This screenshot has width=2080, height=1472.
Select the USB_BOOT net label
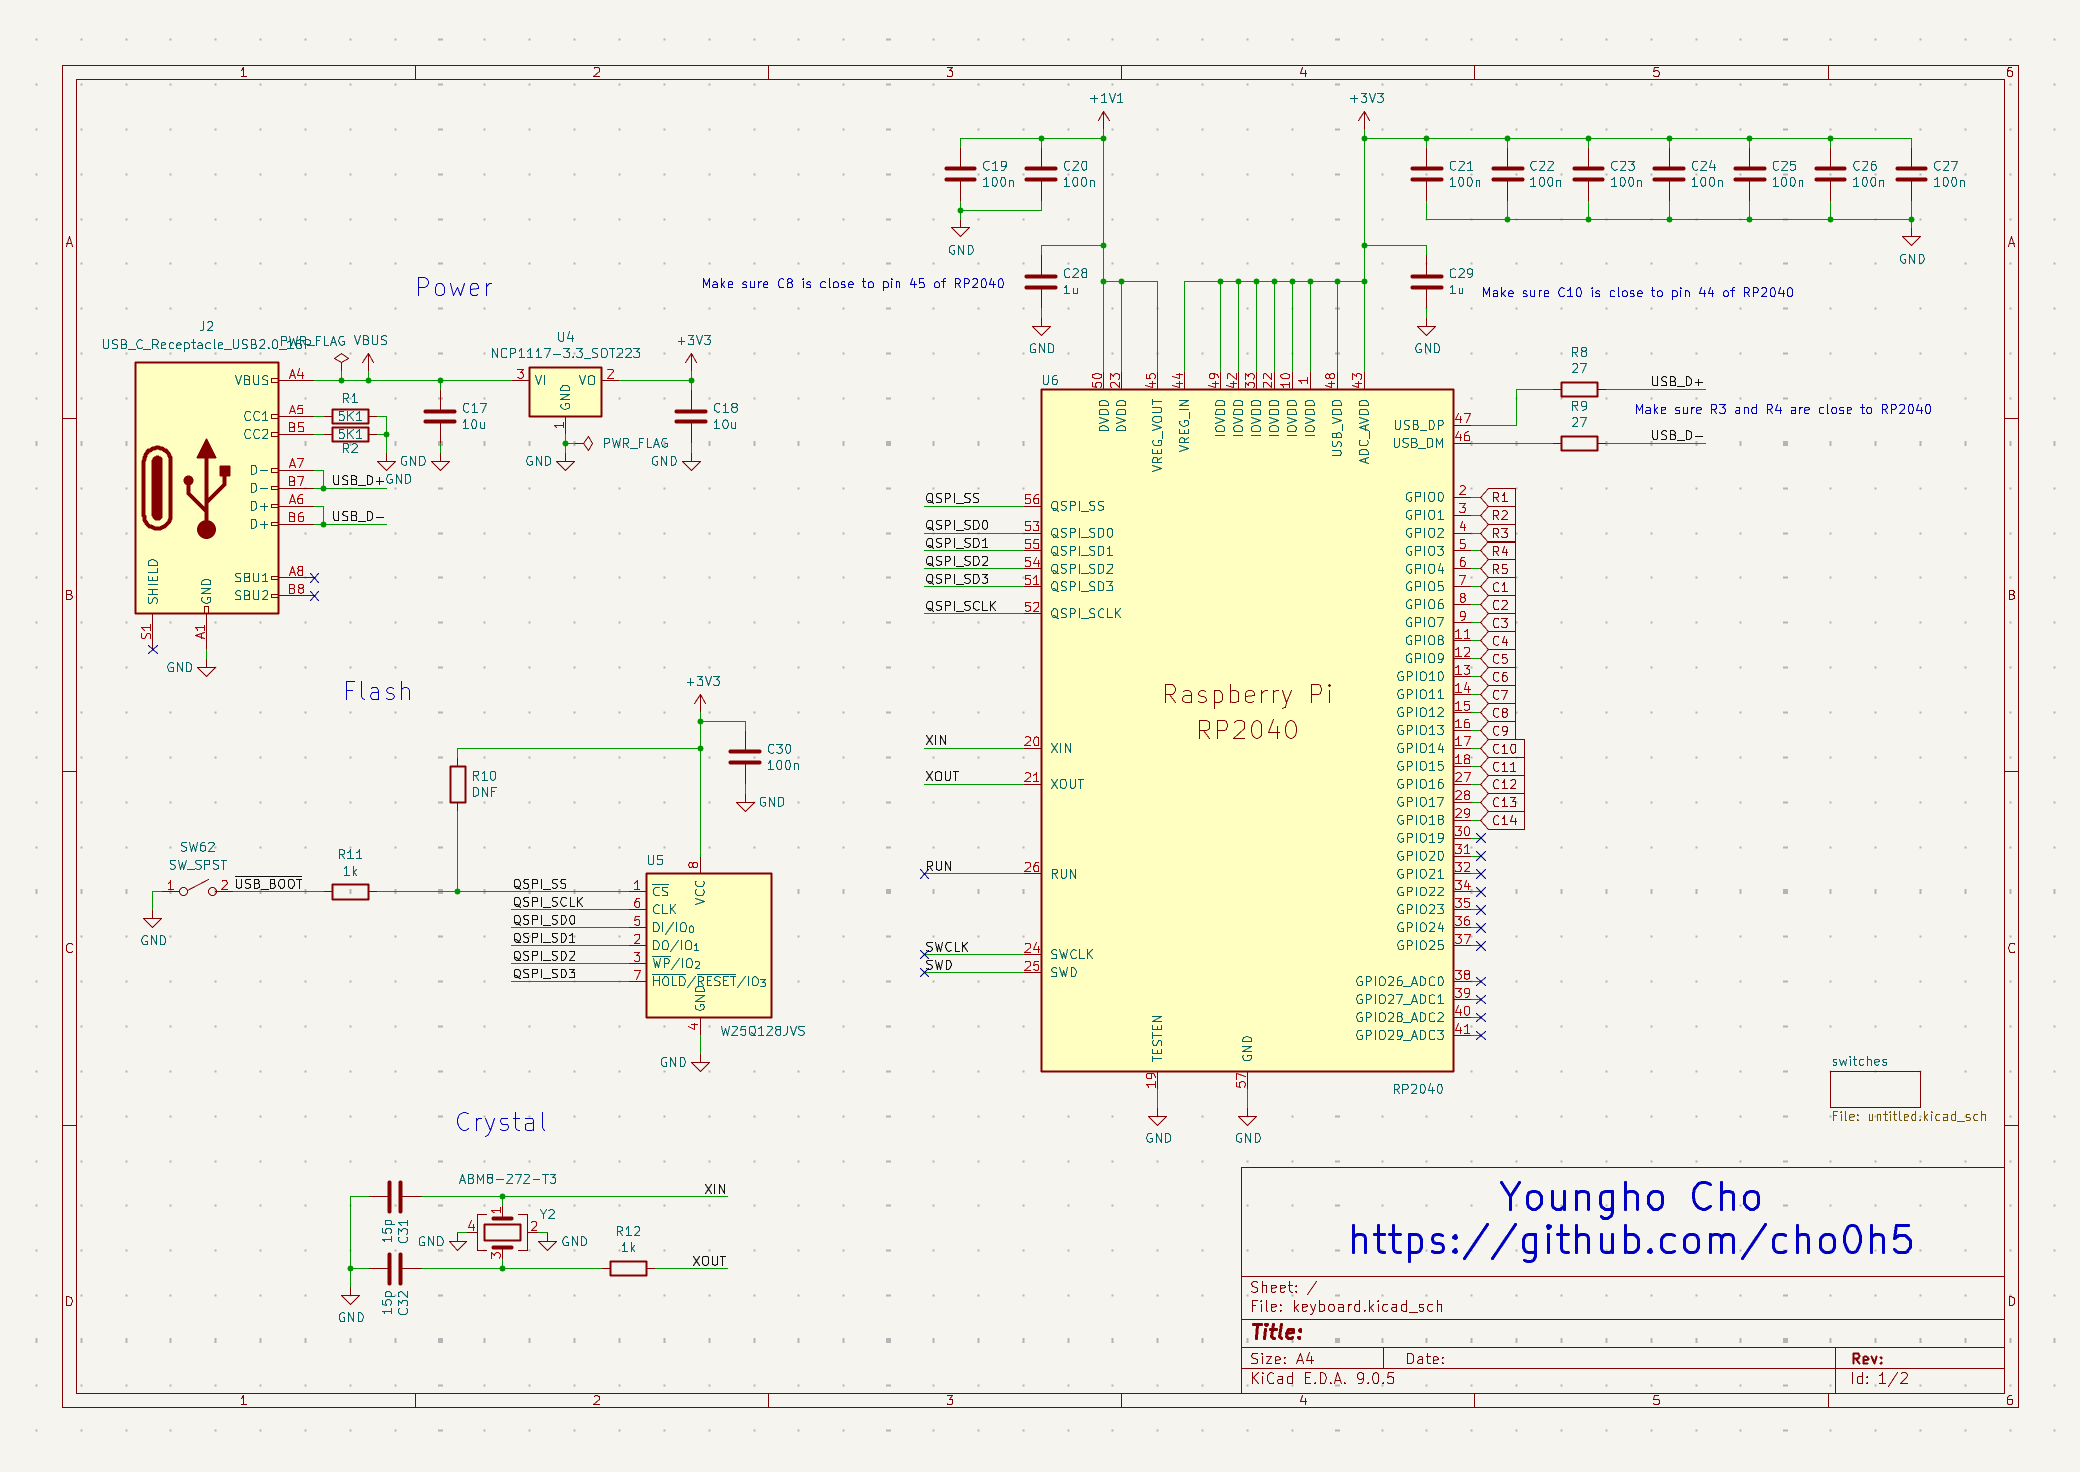tap(268, 883)
